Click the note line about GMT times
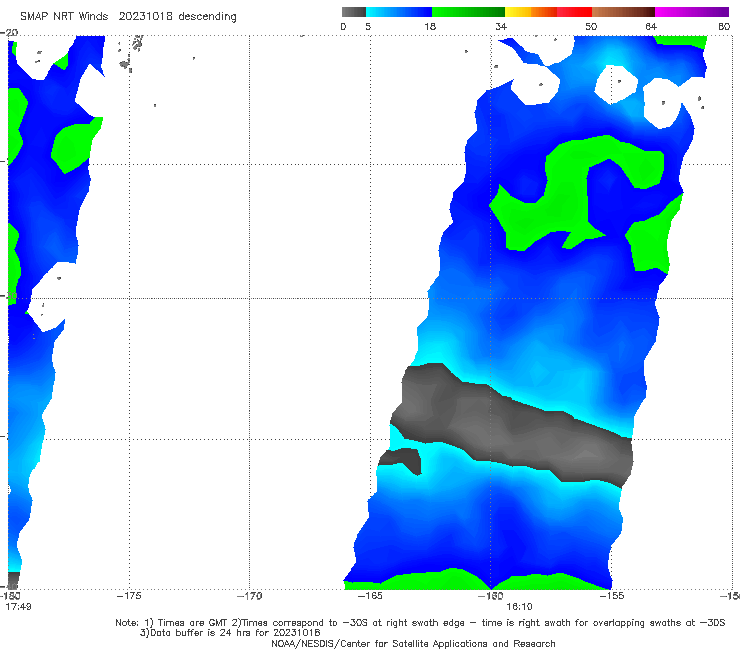 [420, 623]
